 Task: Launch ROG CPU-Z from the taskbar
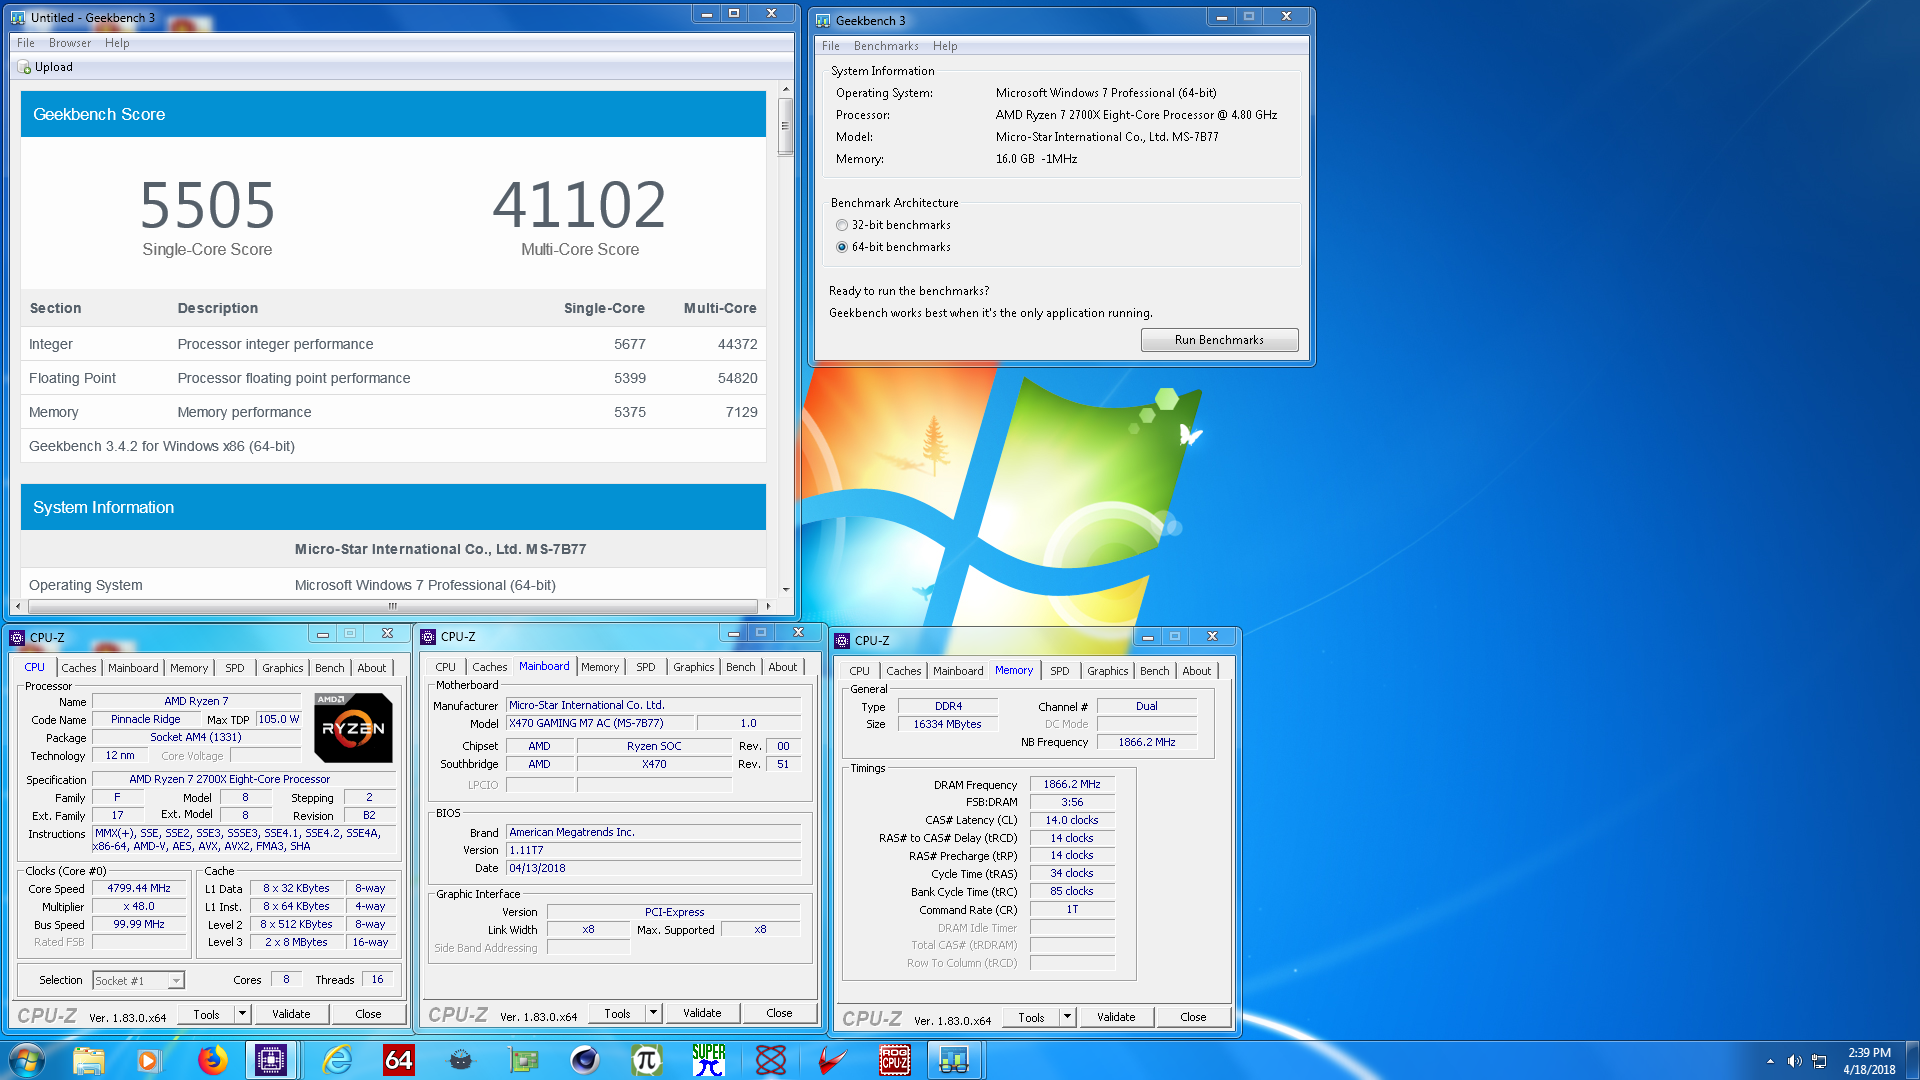coord(895,1060)
